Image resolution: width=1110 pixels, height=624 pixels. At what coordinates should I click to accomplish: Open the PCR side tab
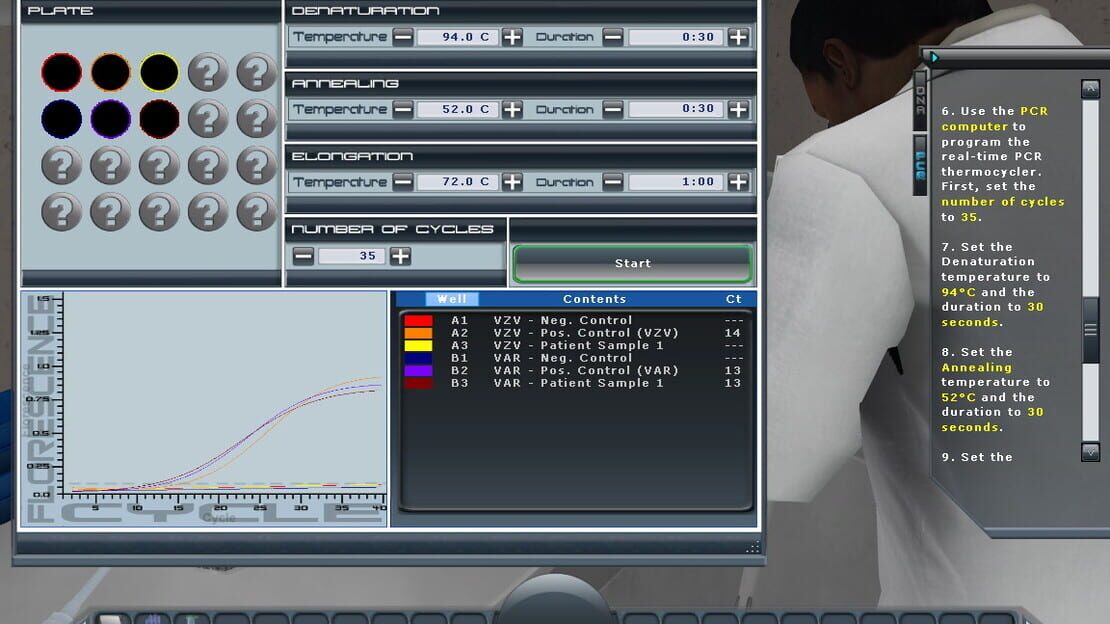point(920,166)
